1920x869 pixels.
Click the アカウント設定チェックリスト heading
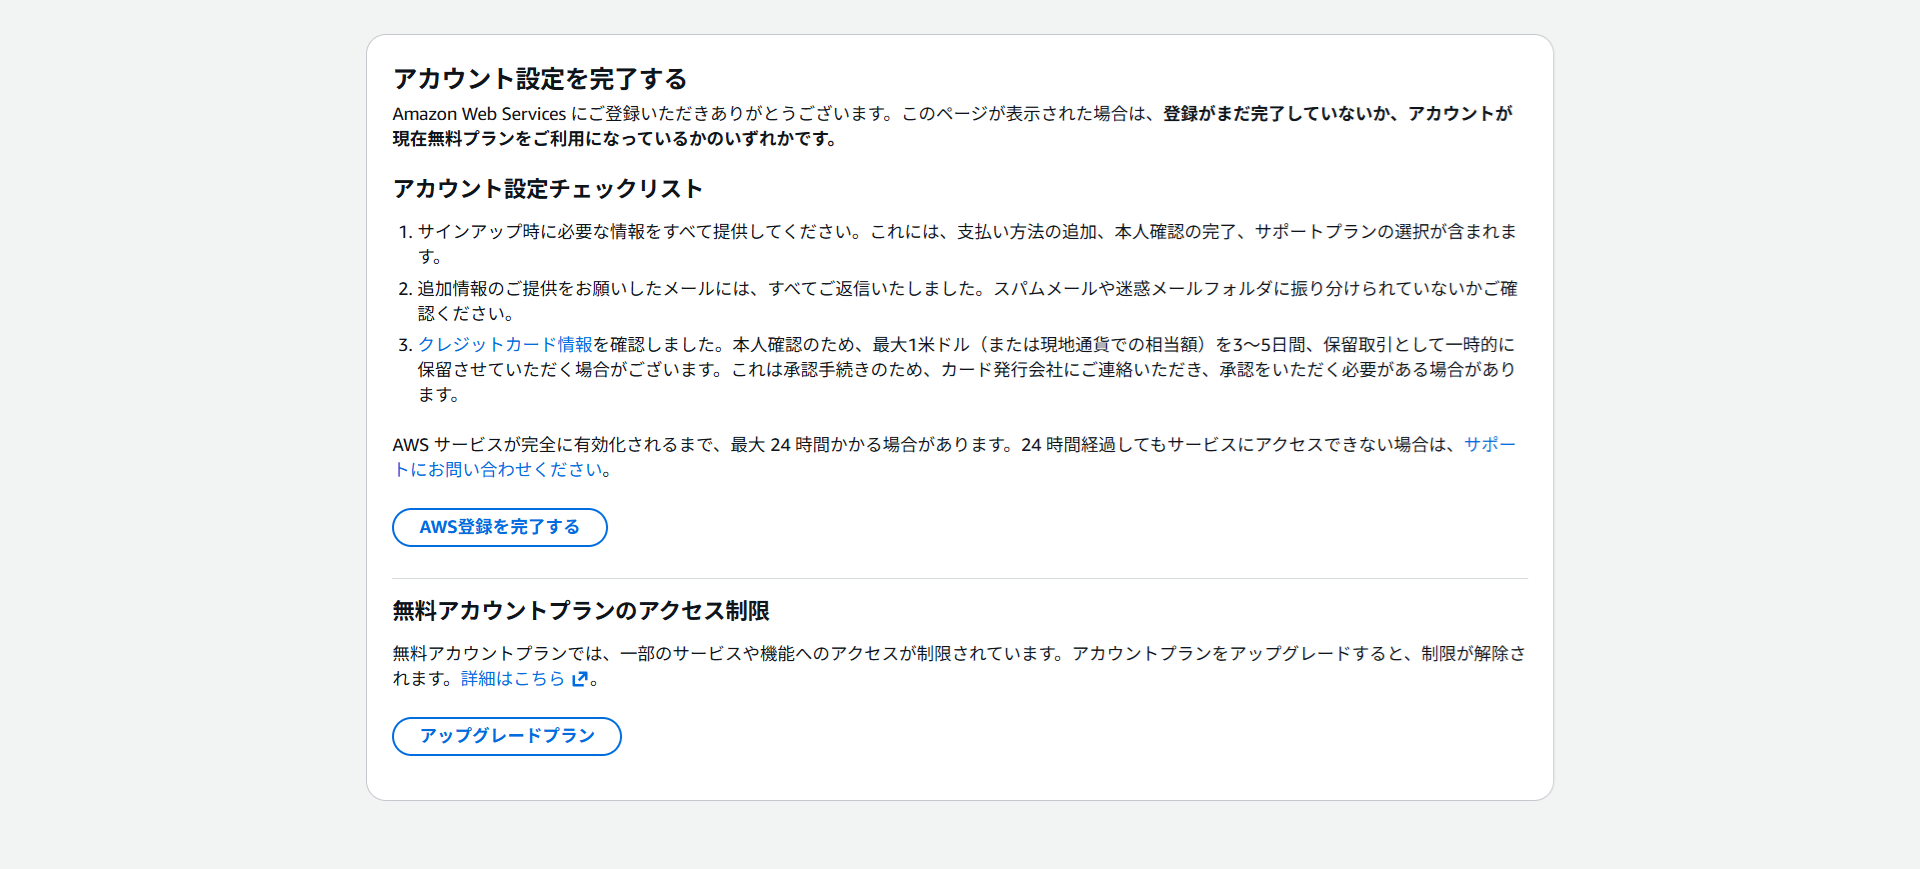point(547,189)
